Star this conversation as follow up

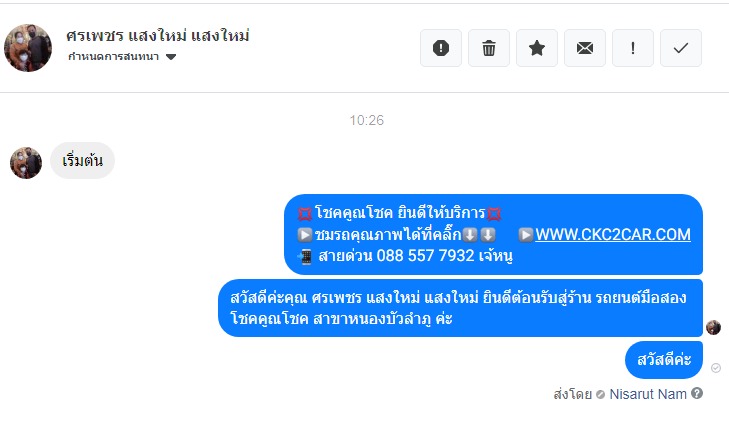tap(537, 48)
